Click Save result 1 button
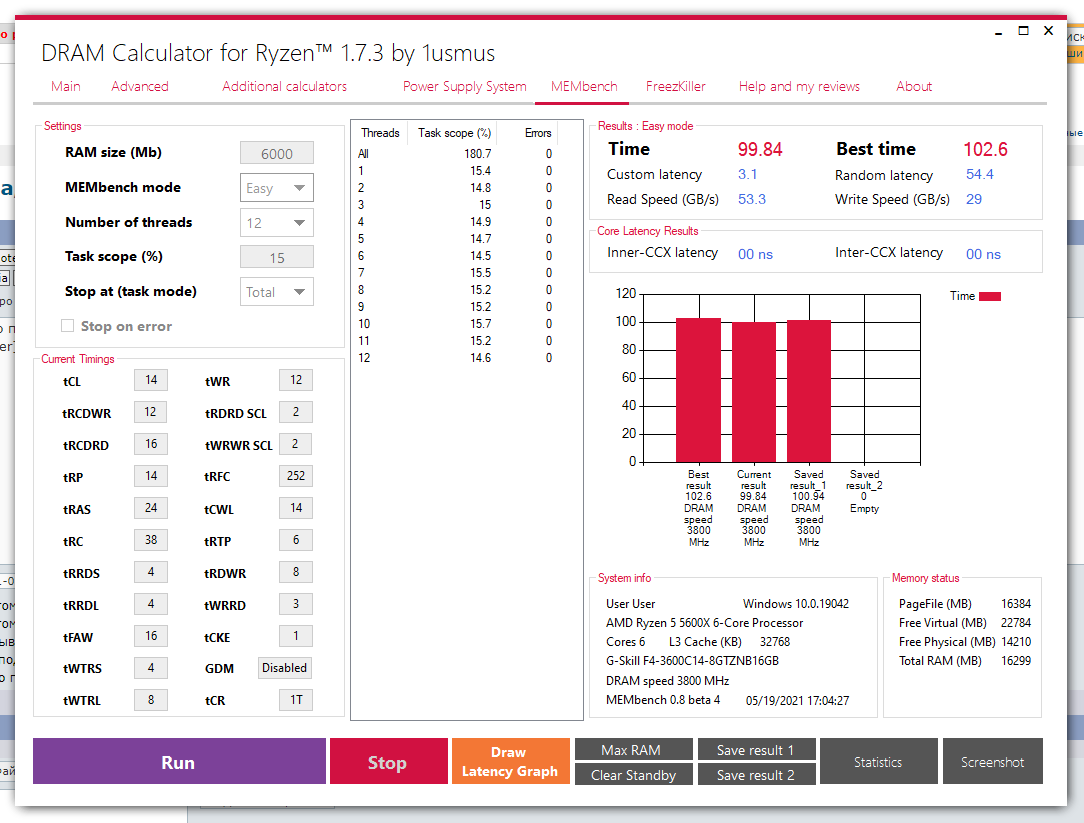Screen dimensions: 1084x823 (756, 750)
